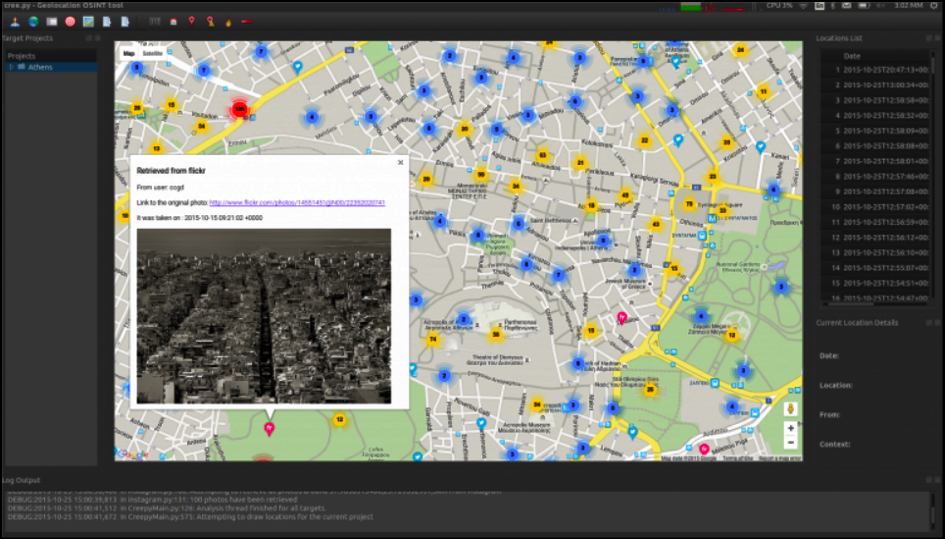Click the flame heatmap toolbar icon

227,21
